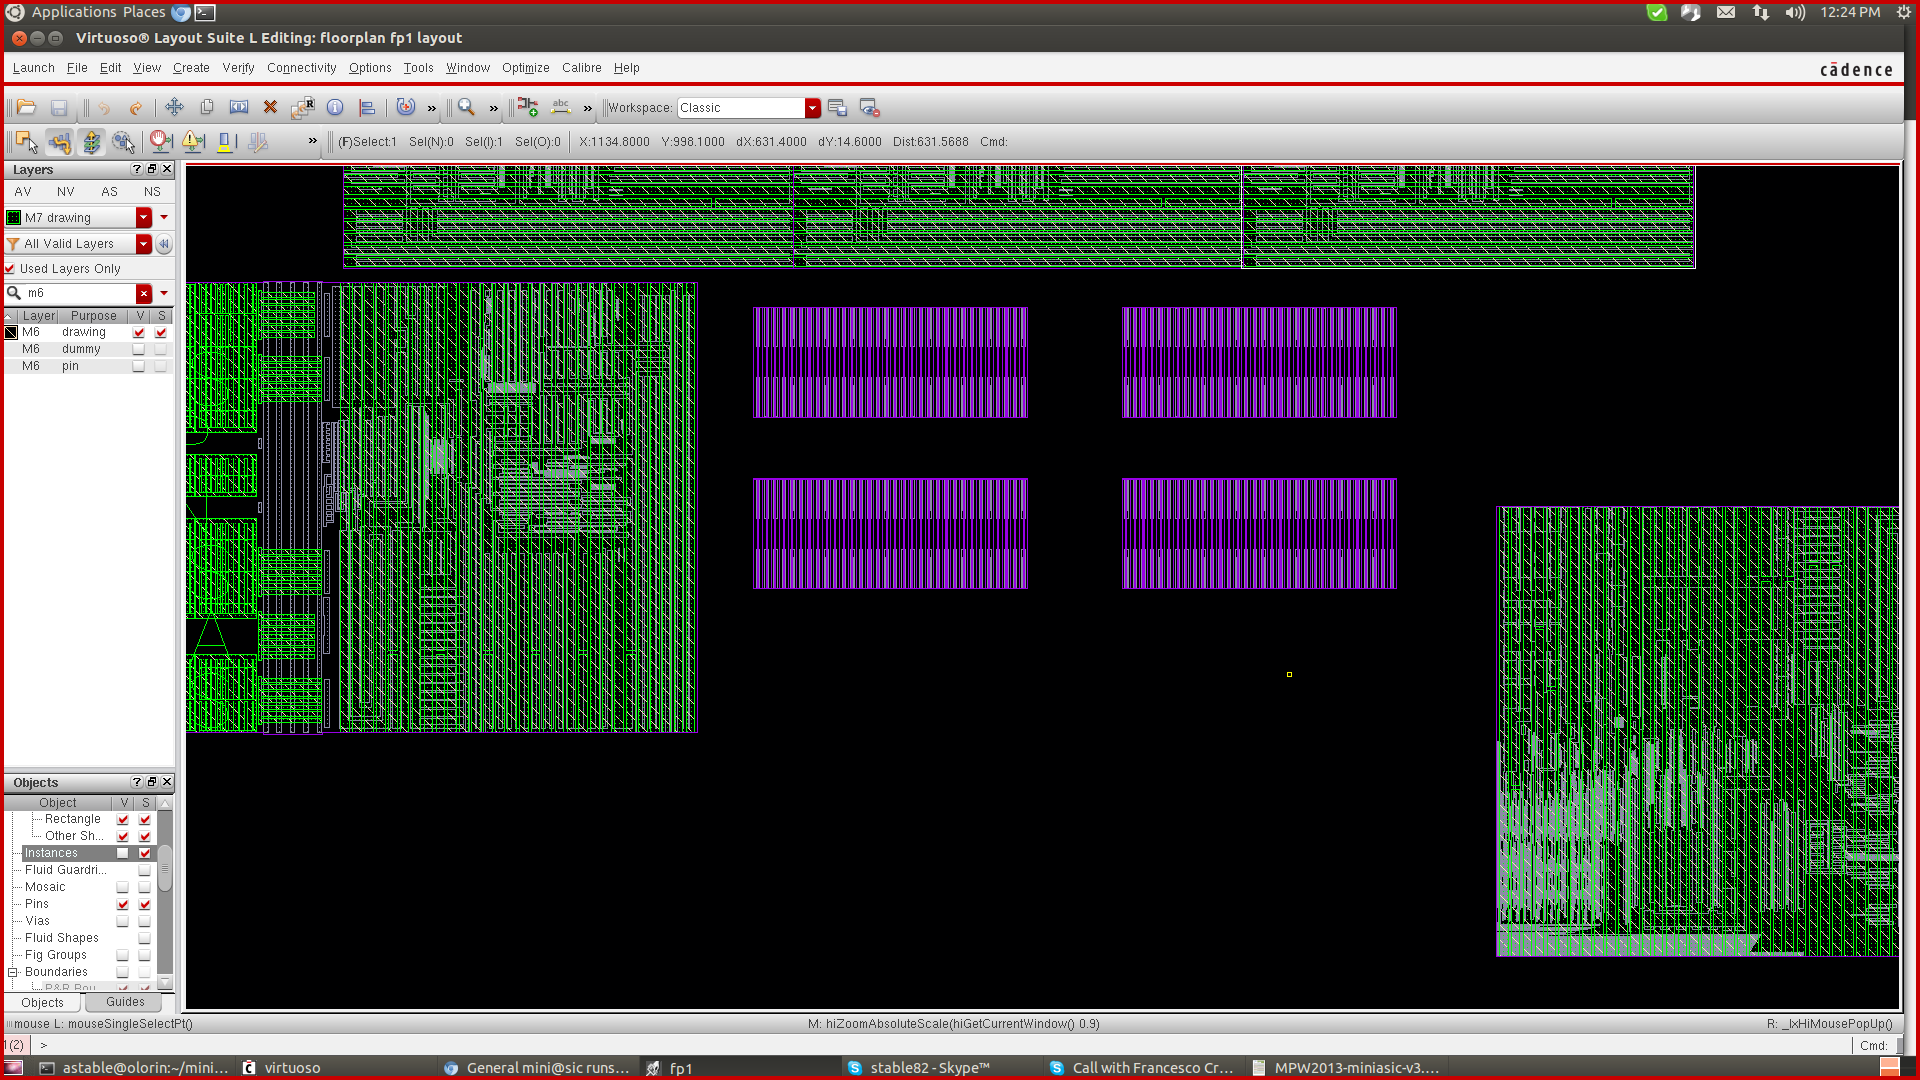Click the Open folder toolbar icon
Screen dimensions: 1920x1080
click(26, 107)
